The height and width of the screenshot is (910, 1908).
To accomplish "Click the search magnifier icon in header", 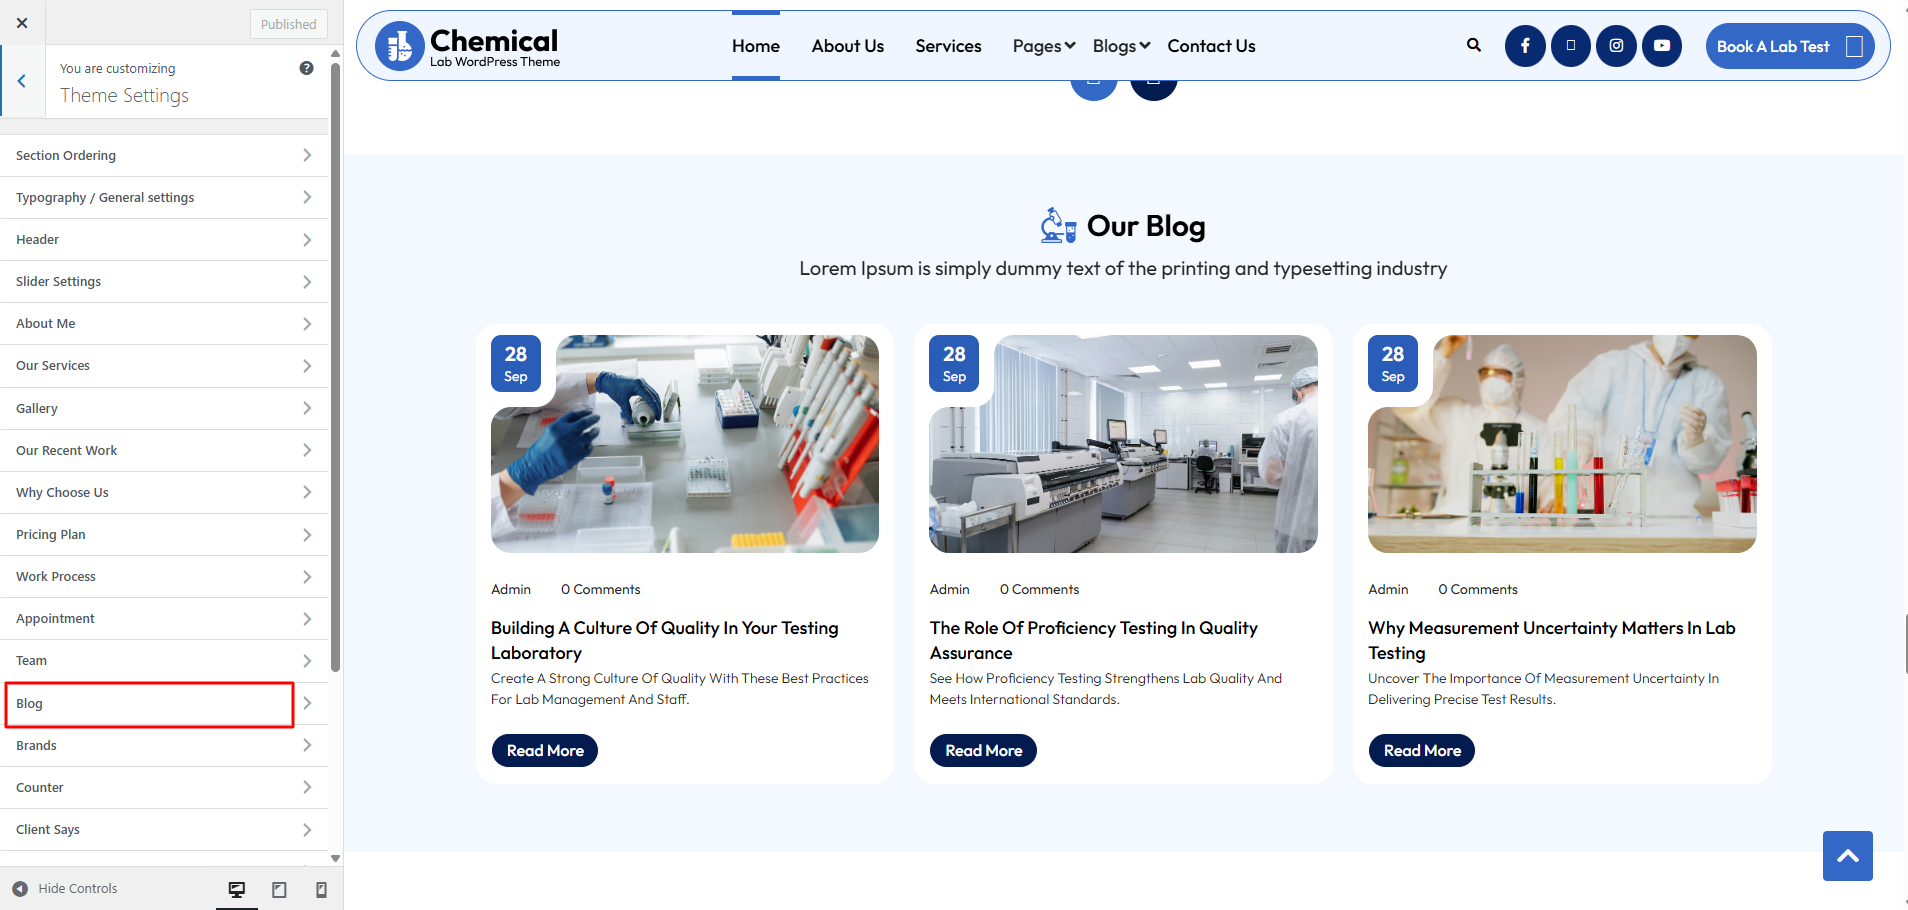I will 1473,45.
